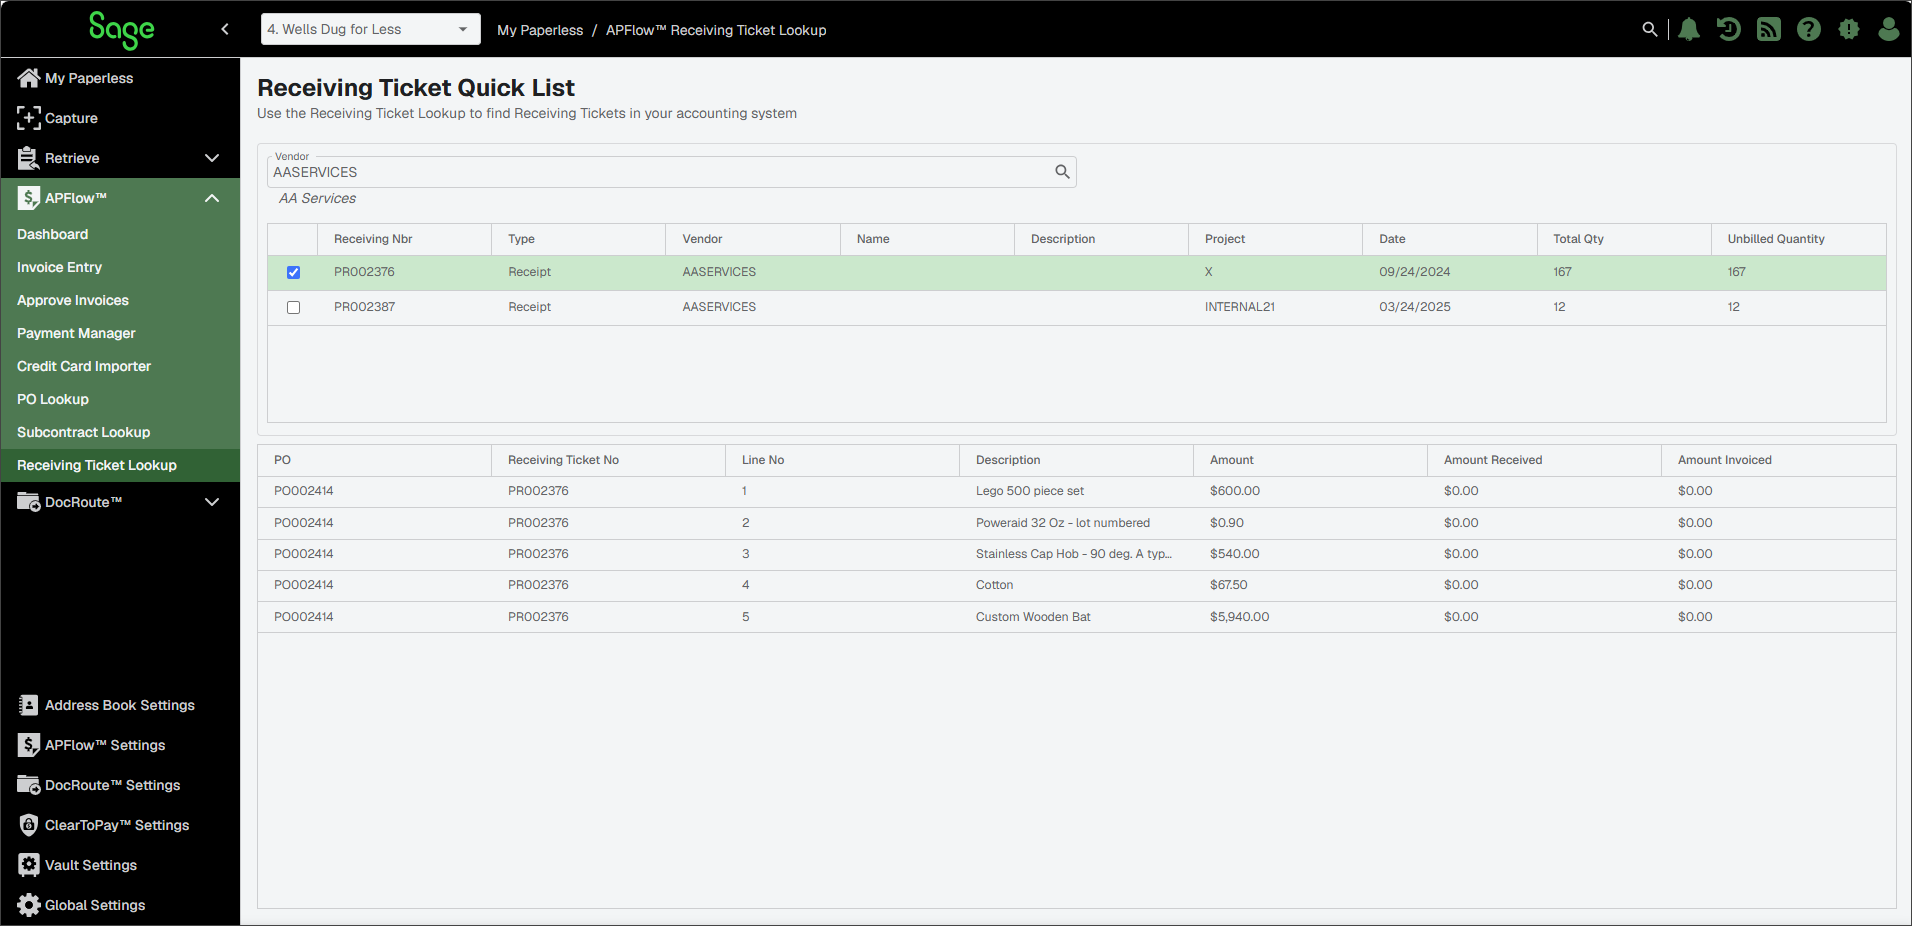Sort by the Date column header
The width and height of the screenshot is (1912, 926).
pyautogui.click(x=1392, y=239)
